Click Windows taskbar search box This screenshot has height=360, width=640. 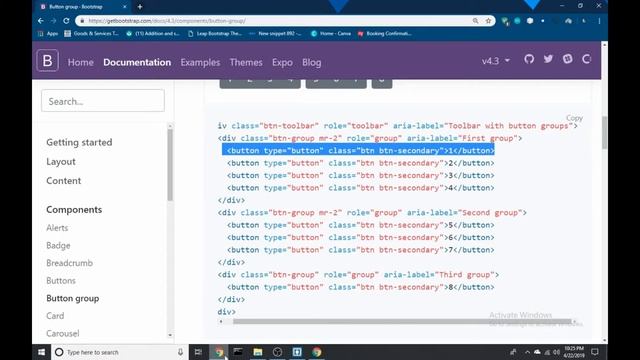pyautogui.click(x=119, y=352)
